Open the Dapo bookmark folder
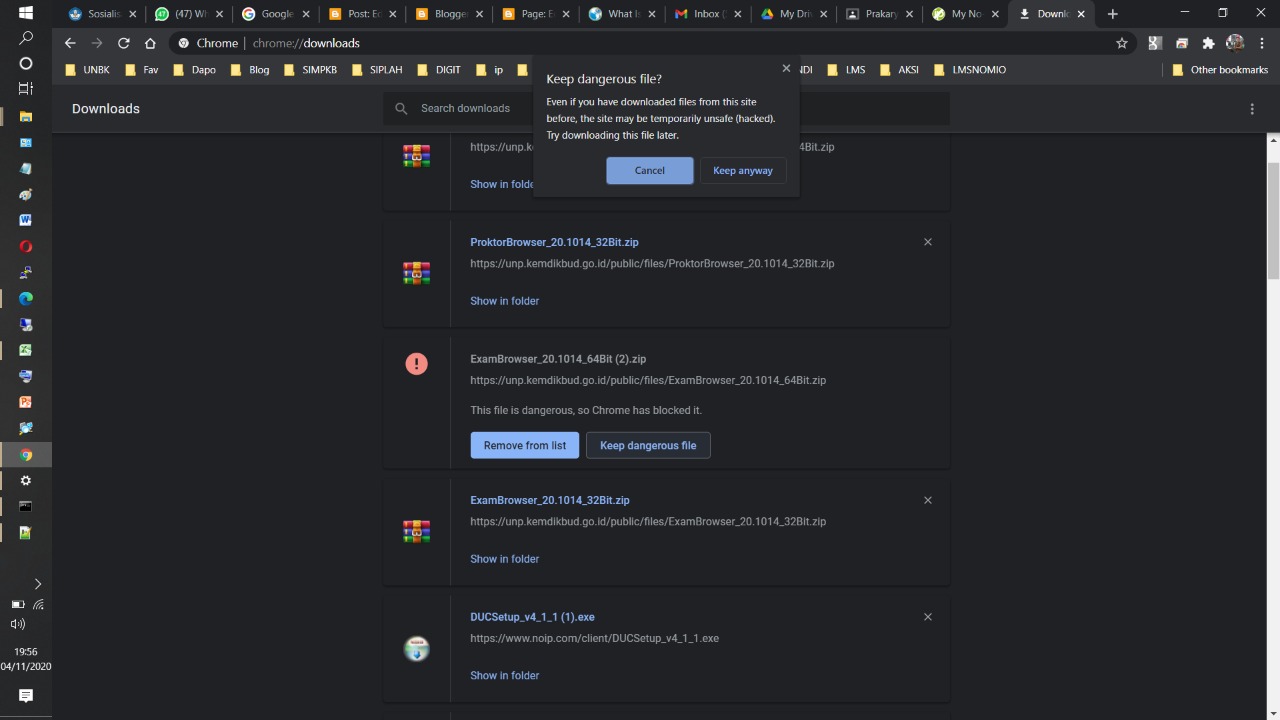The height and width of the screenshot is (720, 1280). (x=194, y=70)
